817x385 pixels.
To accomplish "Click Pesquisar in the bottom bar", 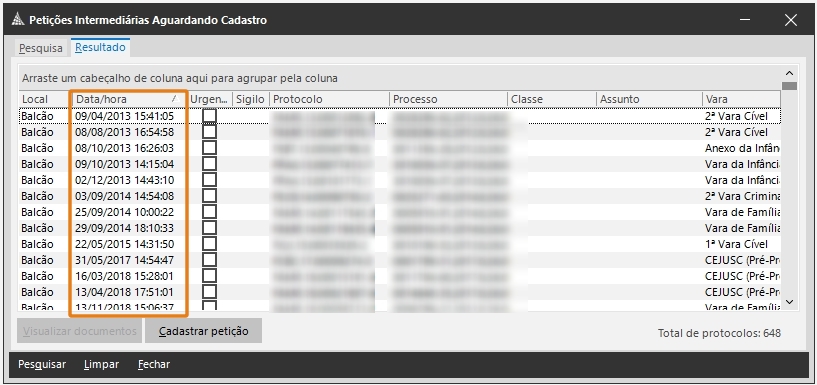I will (x=42, y=364).
